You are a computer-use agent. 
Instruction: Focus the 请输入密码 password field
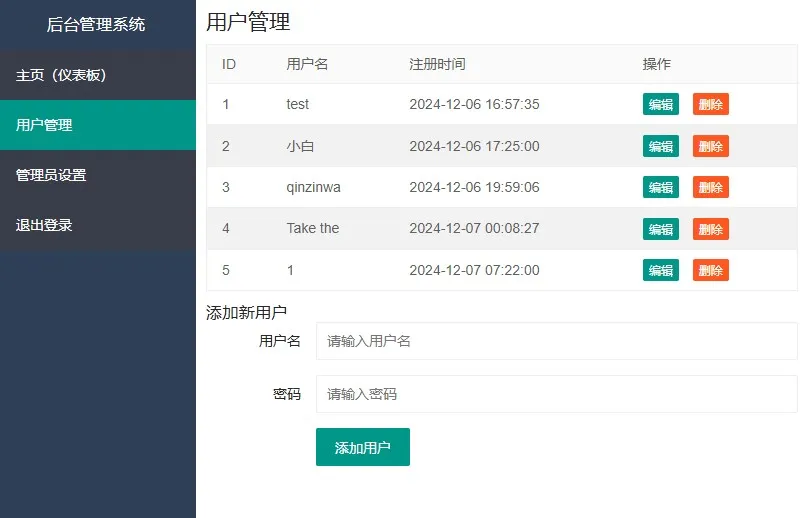coord(557,394)
